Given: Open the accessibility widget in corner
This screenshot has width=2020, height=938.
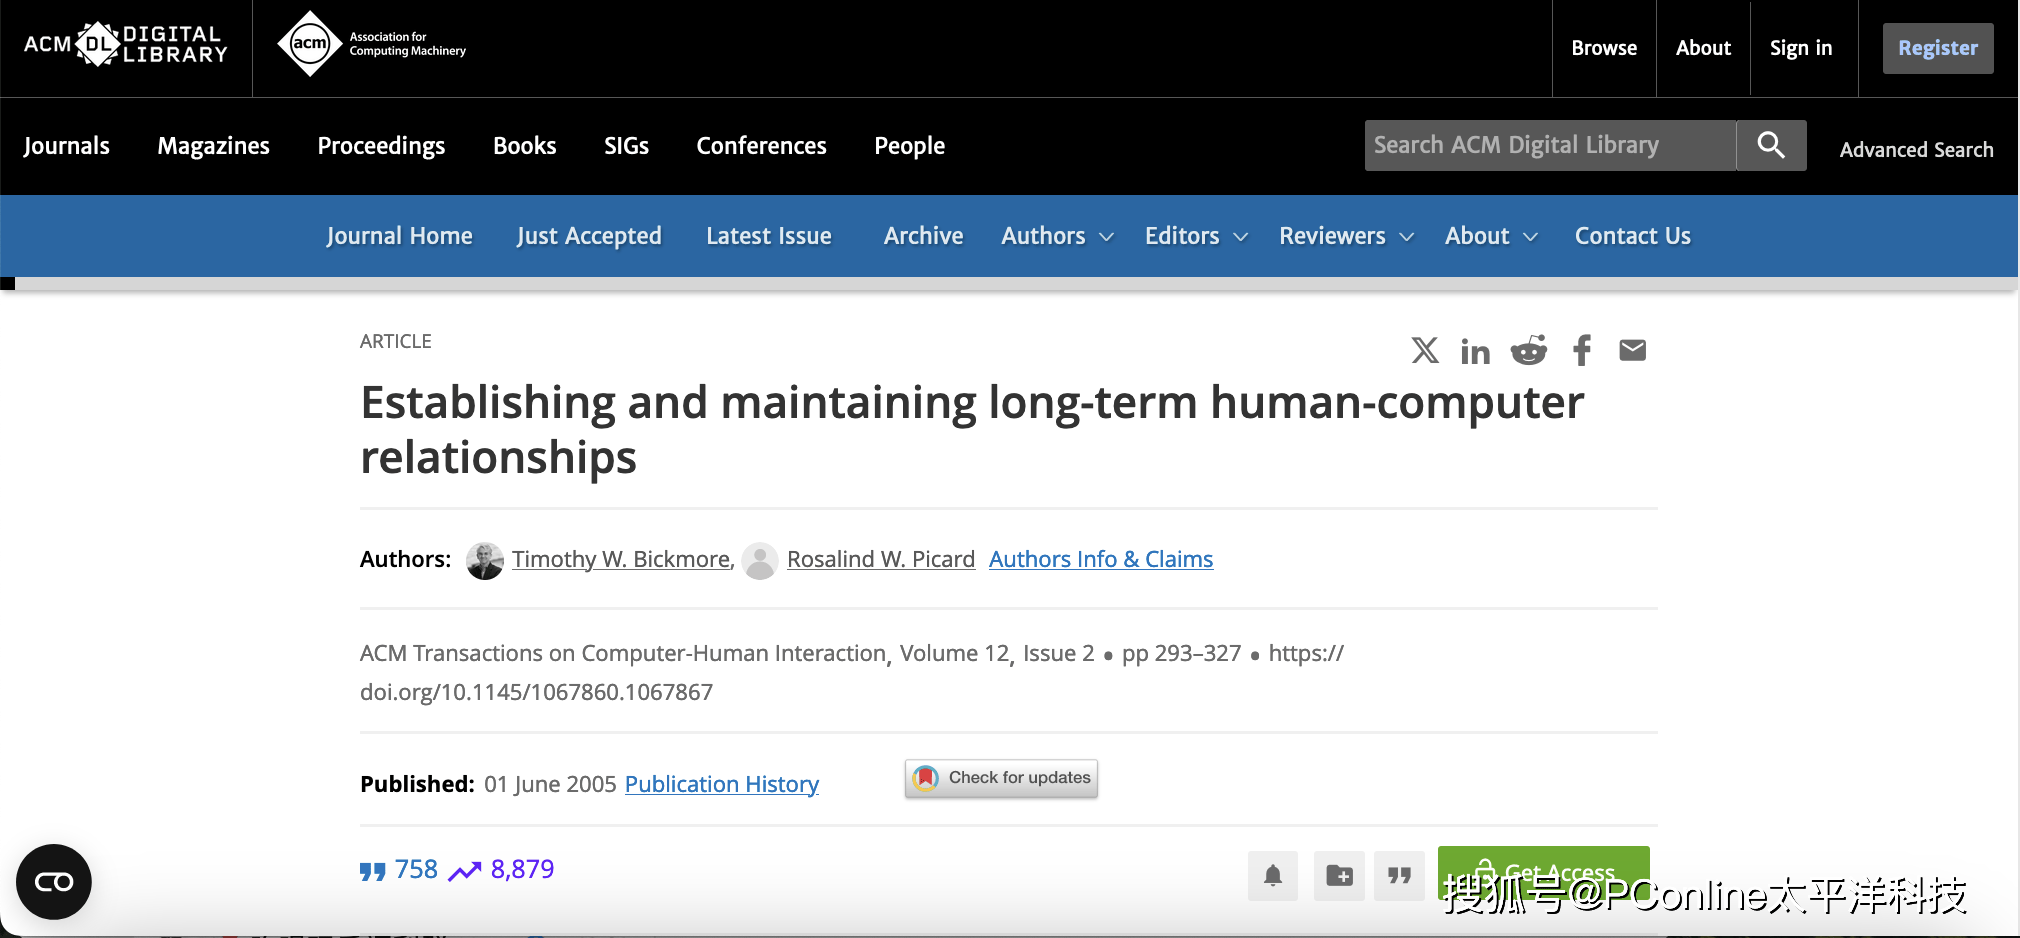Looking at the screenshot, I should [x=54, y=881].
